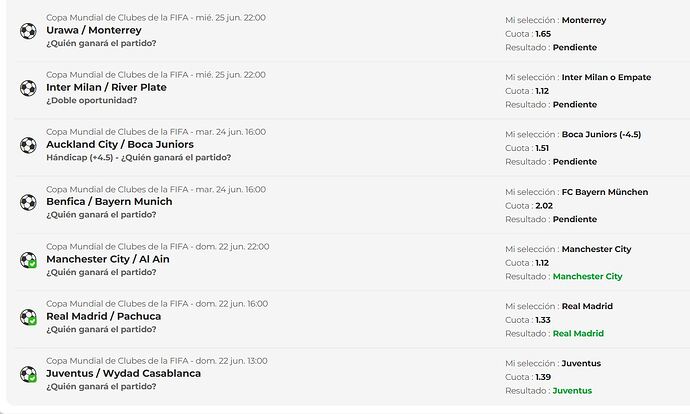The image size is (690, 414).
Task: Click the green Juventus result text
Action: 572,391
